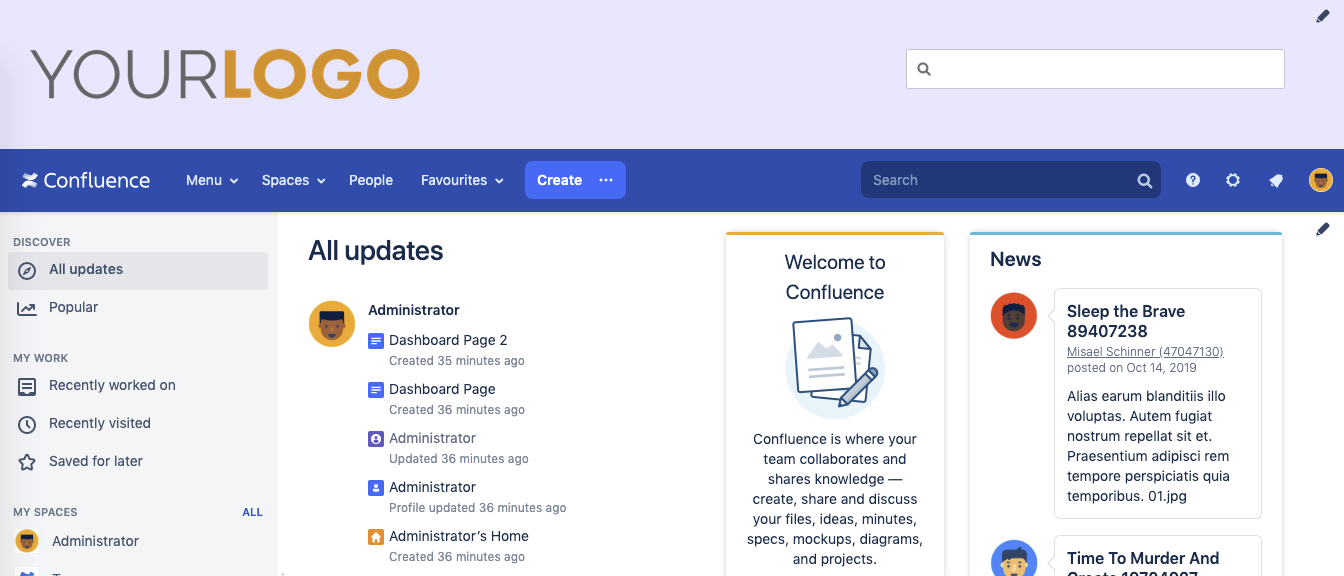Click the three dots next to Create
This screenshot has height=576, width=1344.
tap(606, 180)
